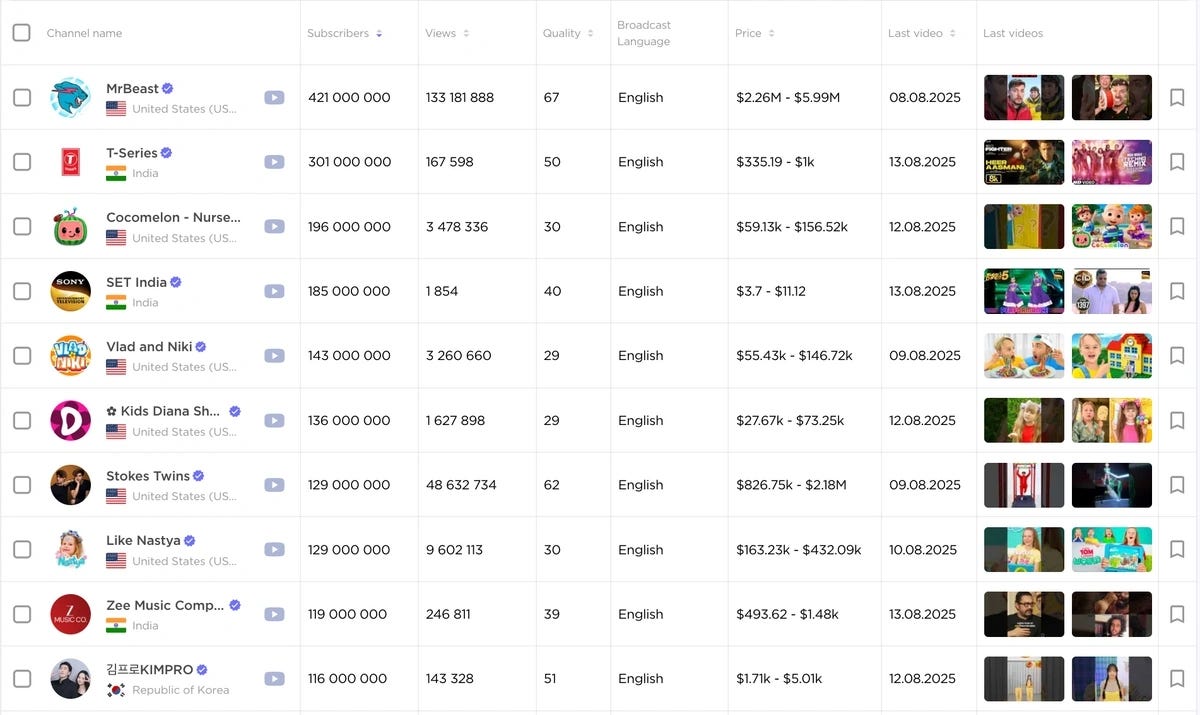
Task: Click the 10.08.2025 last video date
Action: click(x=925, y=550)
